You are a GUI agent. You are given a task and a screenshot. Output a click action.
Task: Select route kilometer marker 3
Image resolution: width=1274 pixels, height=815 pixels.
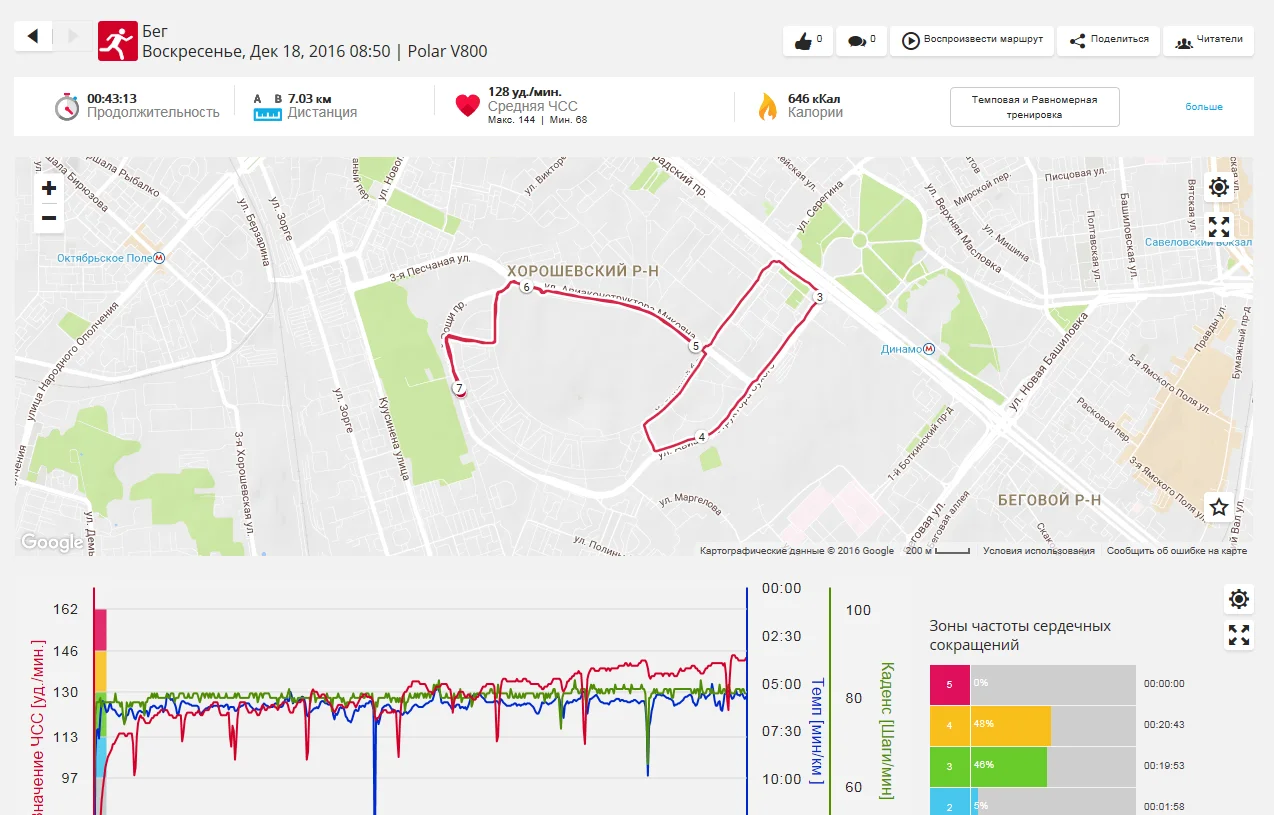click(x=819, y=297)
